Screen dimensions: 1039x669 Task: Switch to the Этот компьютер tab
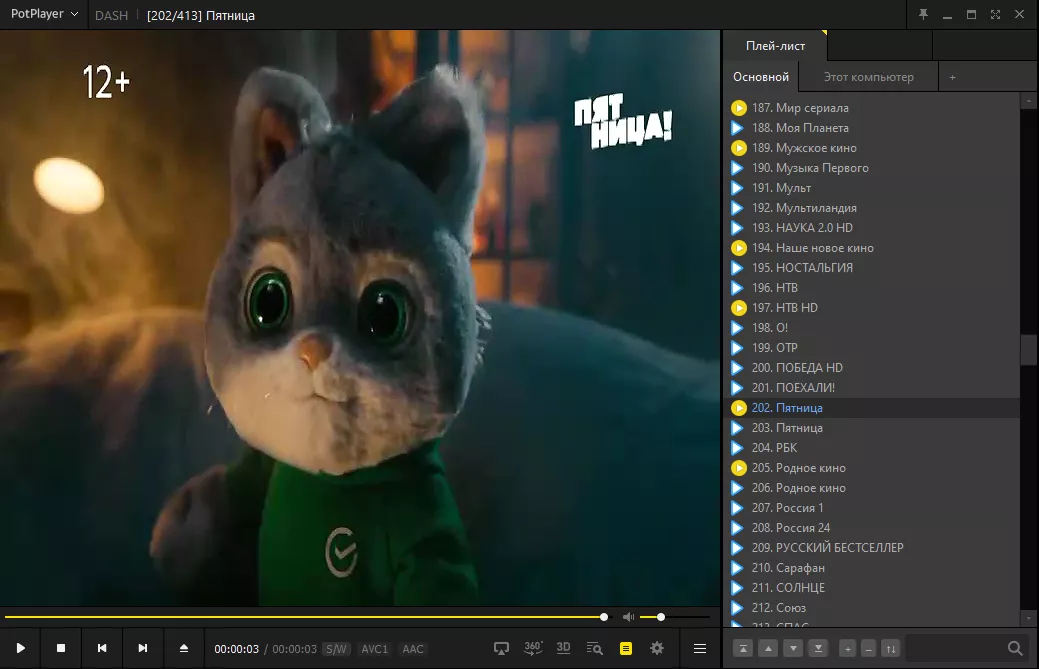(x=869, y=77)
